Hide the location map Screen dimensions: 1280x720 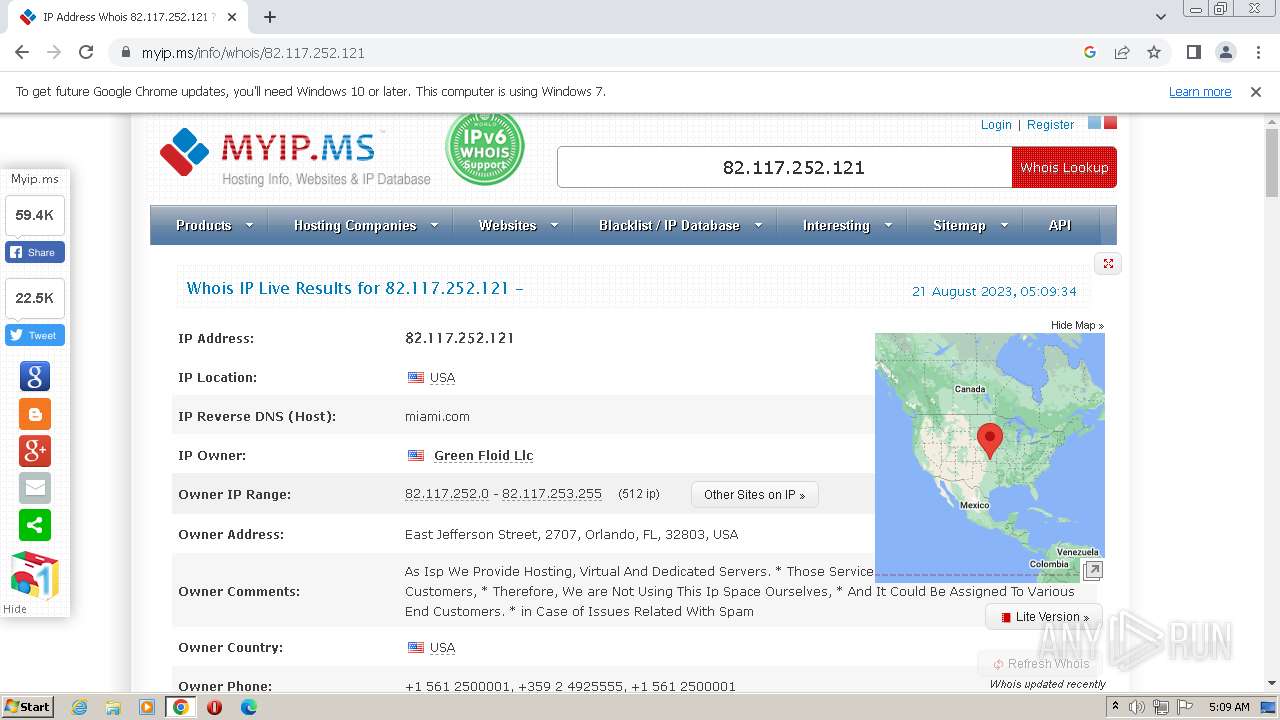(1077, 325)
